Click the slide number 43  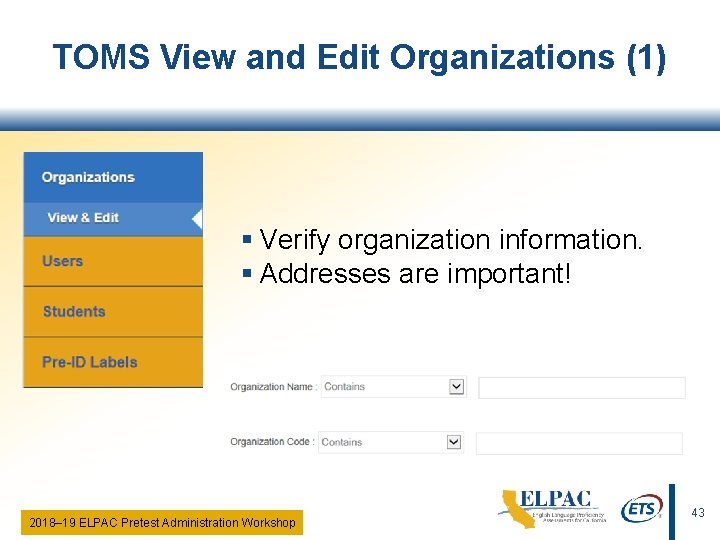pos(698,513)
